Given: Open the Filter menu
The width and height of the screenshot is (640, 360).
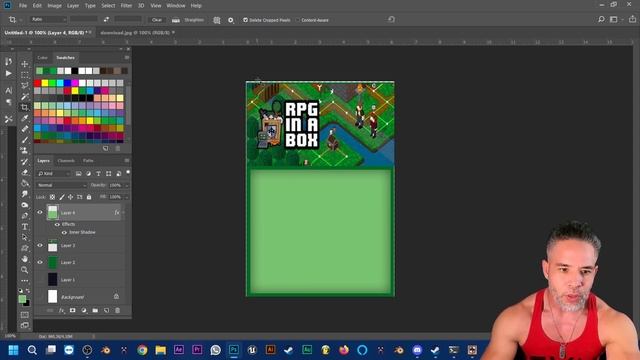Looking at the screenshot, I should coord(126,6).
